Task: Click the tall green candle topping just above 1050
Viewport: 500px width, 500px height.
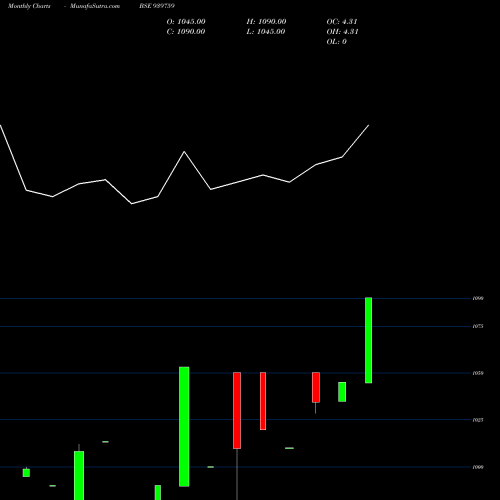Action: pos(184,427)
